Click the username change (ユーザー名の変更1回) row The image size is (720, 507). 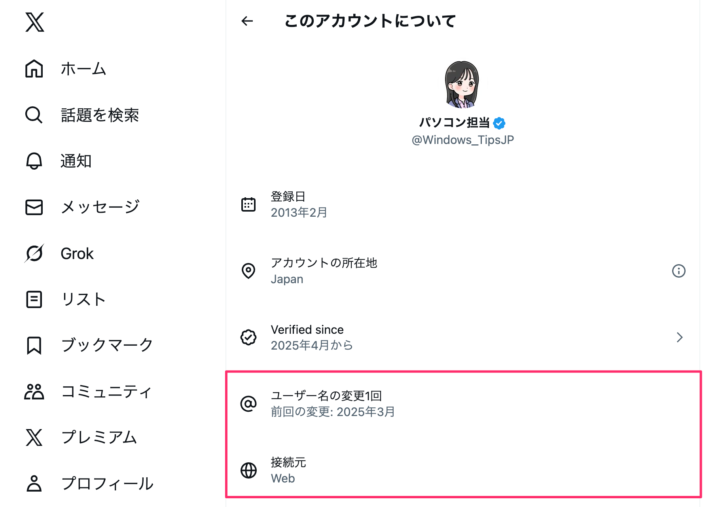pos(463,403)
